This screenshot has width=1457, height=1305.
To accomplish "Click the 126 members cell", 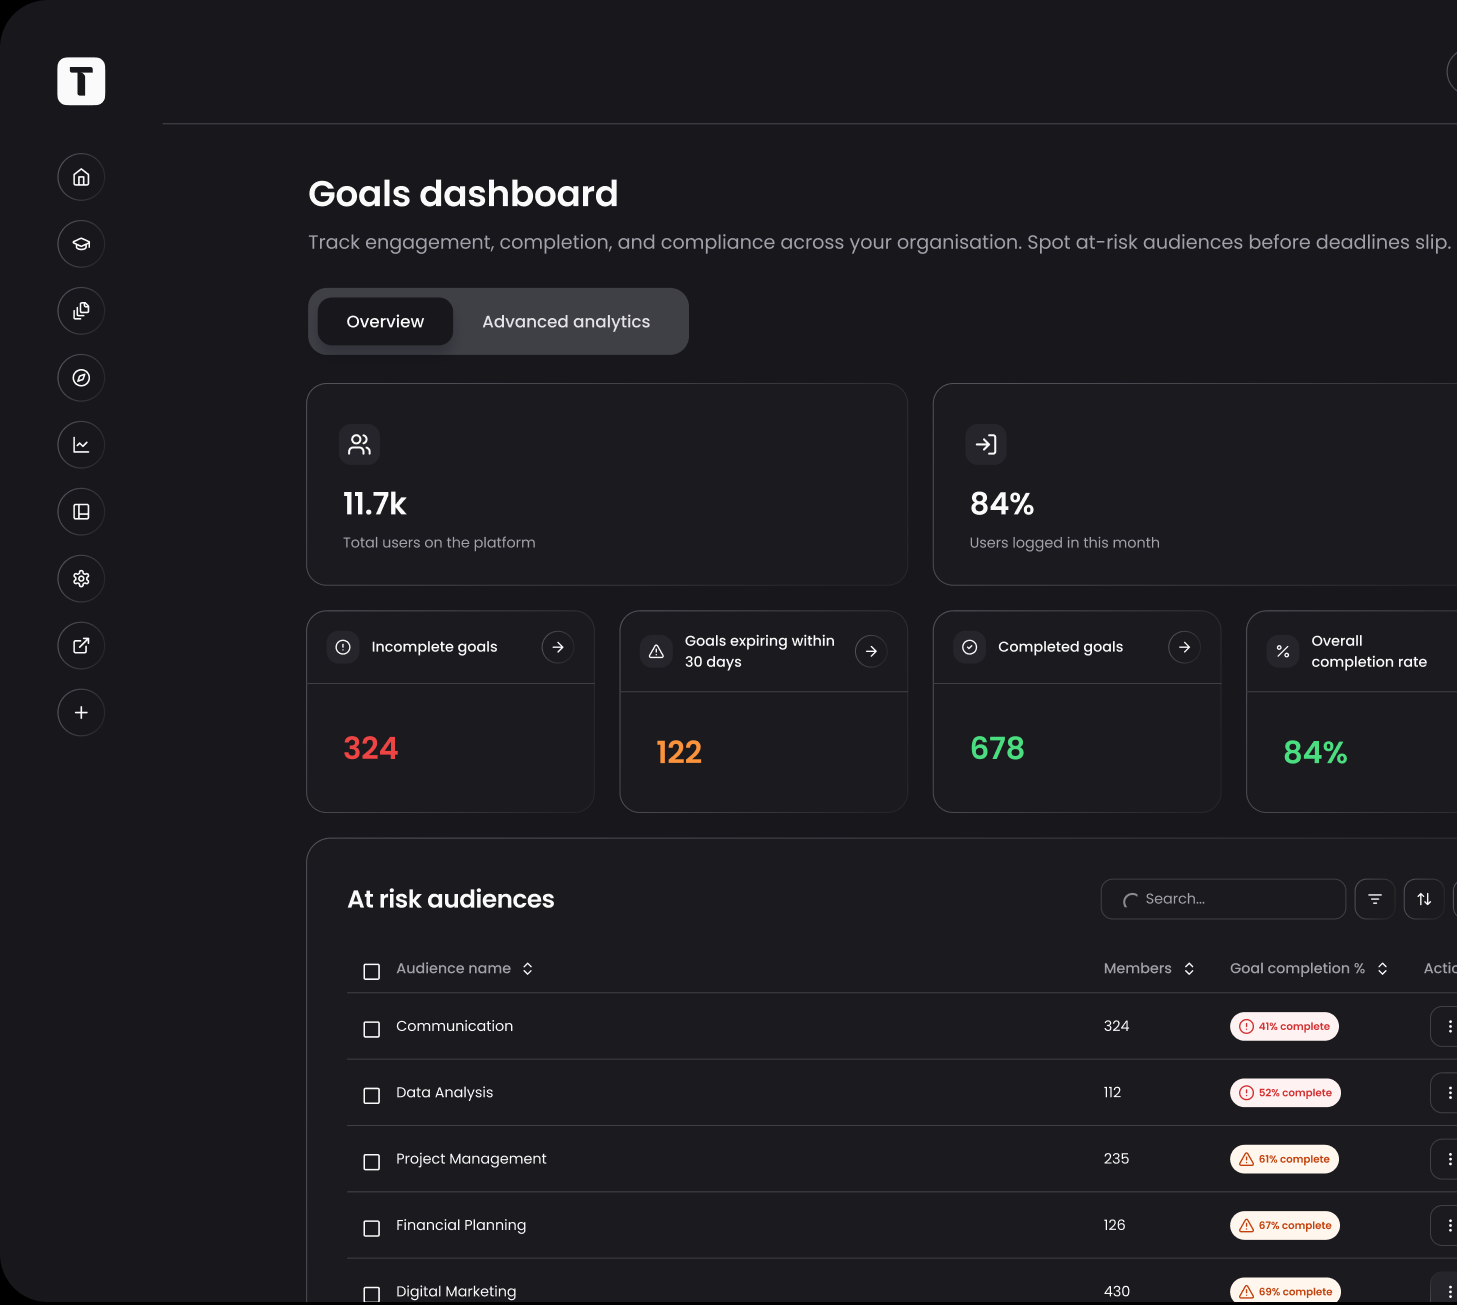I will pos(1114,1225).
